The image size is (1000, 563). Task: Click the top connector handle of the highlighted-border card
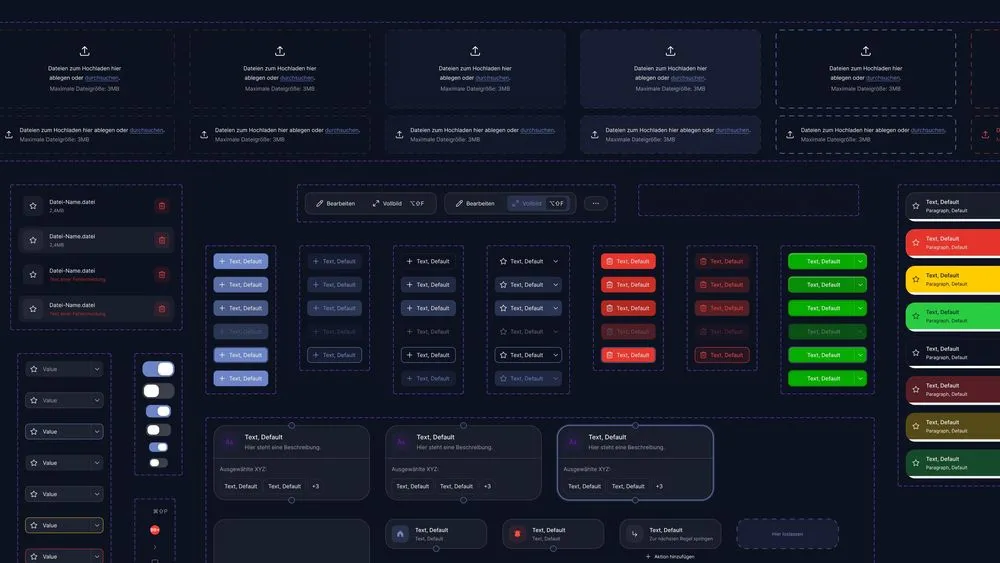[635, 425]
